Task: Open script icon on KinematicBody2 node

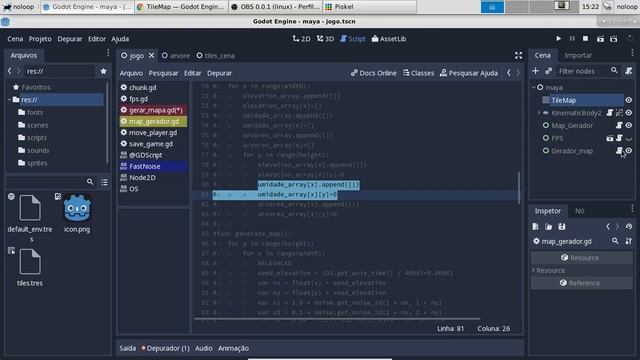Action: coord(609,113)
